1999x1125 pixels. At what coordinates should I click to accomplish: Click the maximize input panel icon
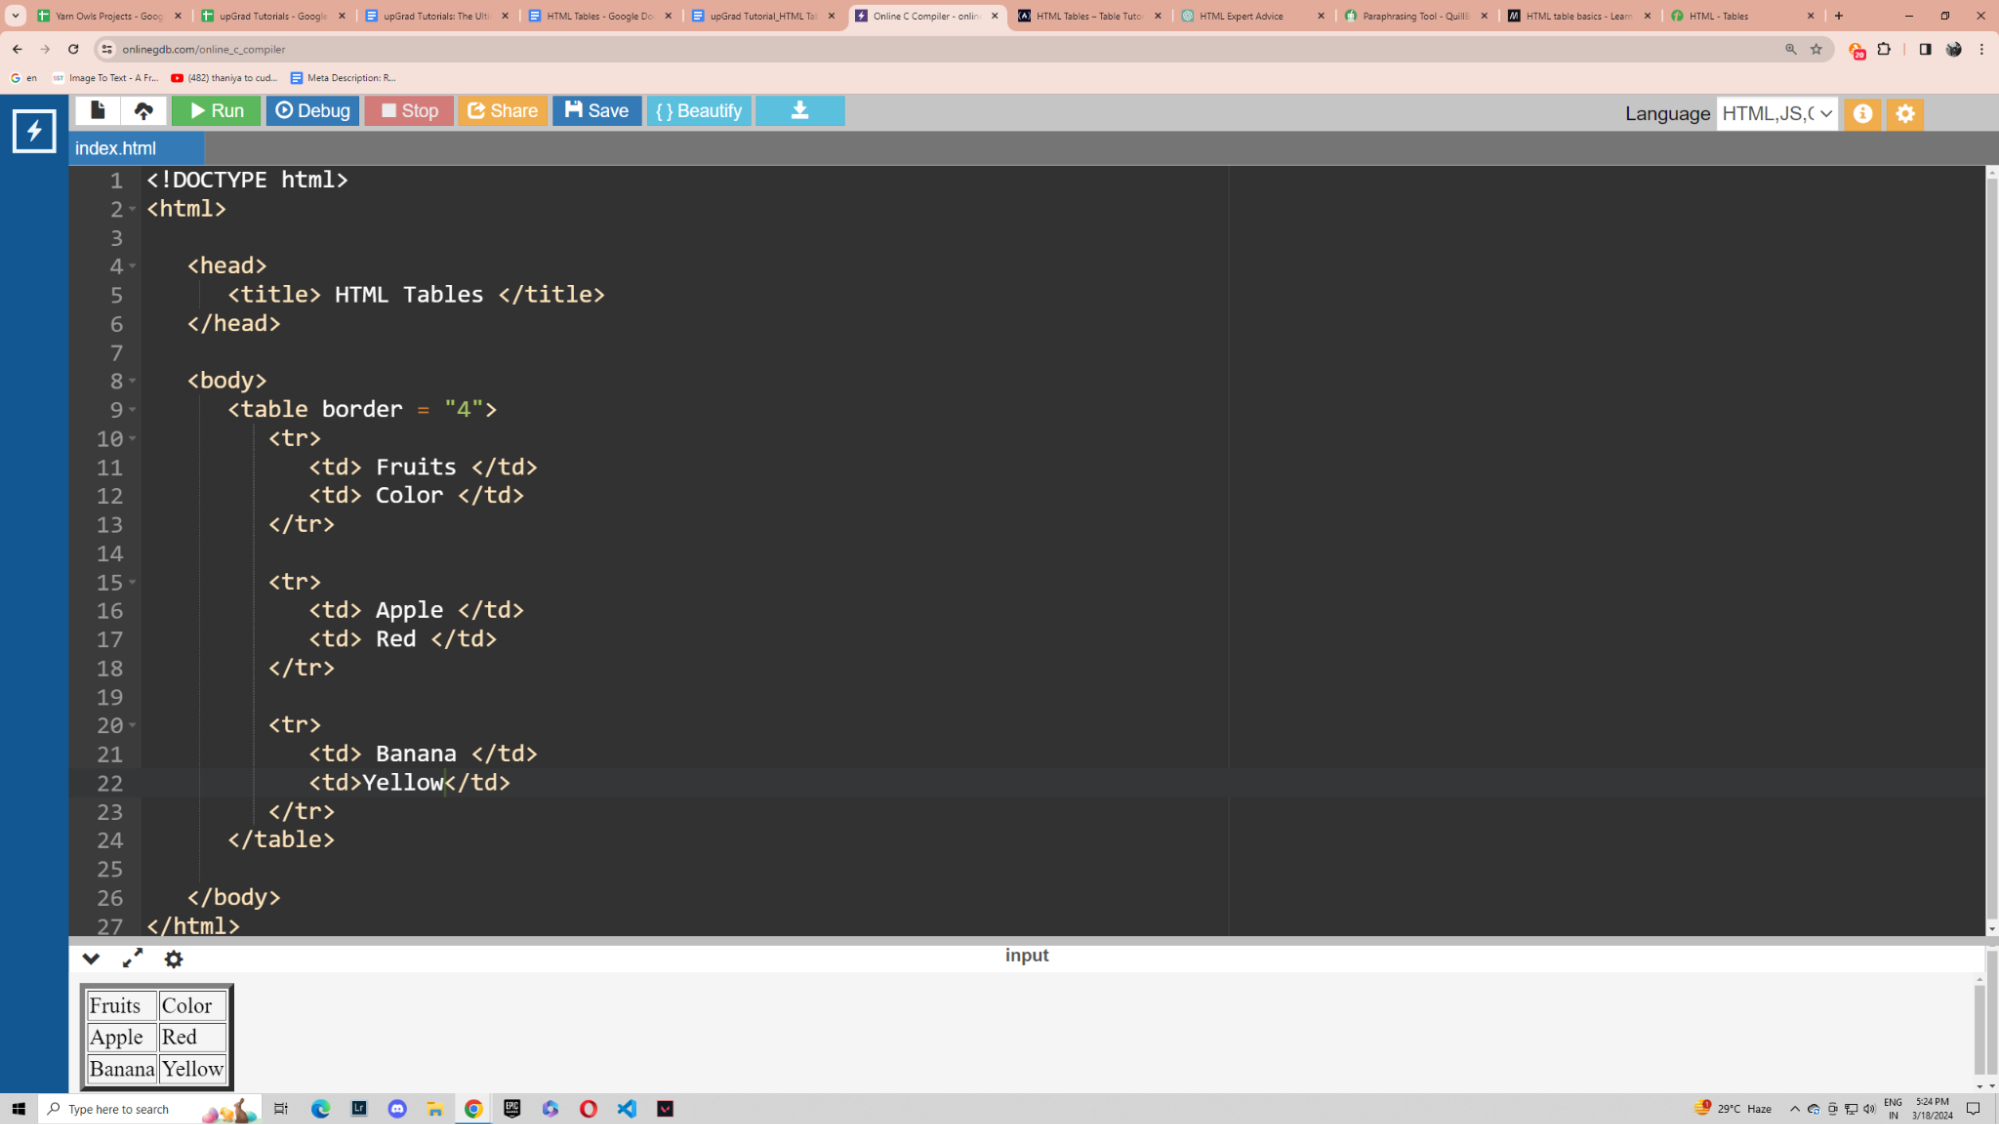click(130, 957)
